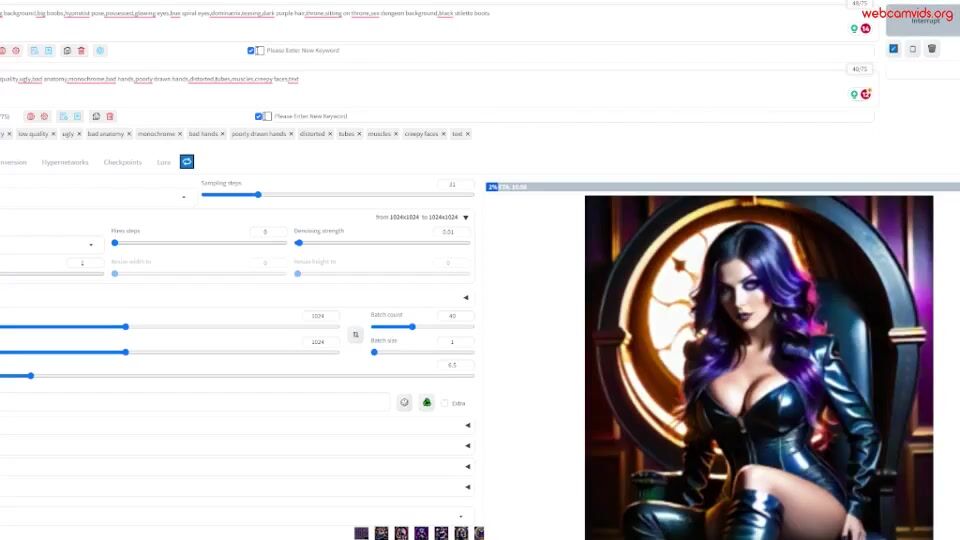960x540 pixels.
Task: Click the green lightbulb icon in positive prompt
Action: 854,28
